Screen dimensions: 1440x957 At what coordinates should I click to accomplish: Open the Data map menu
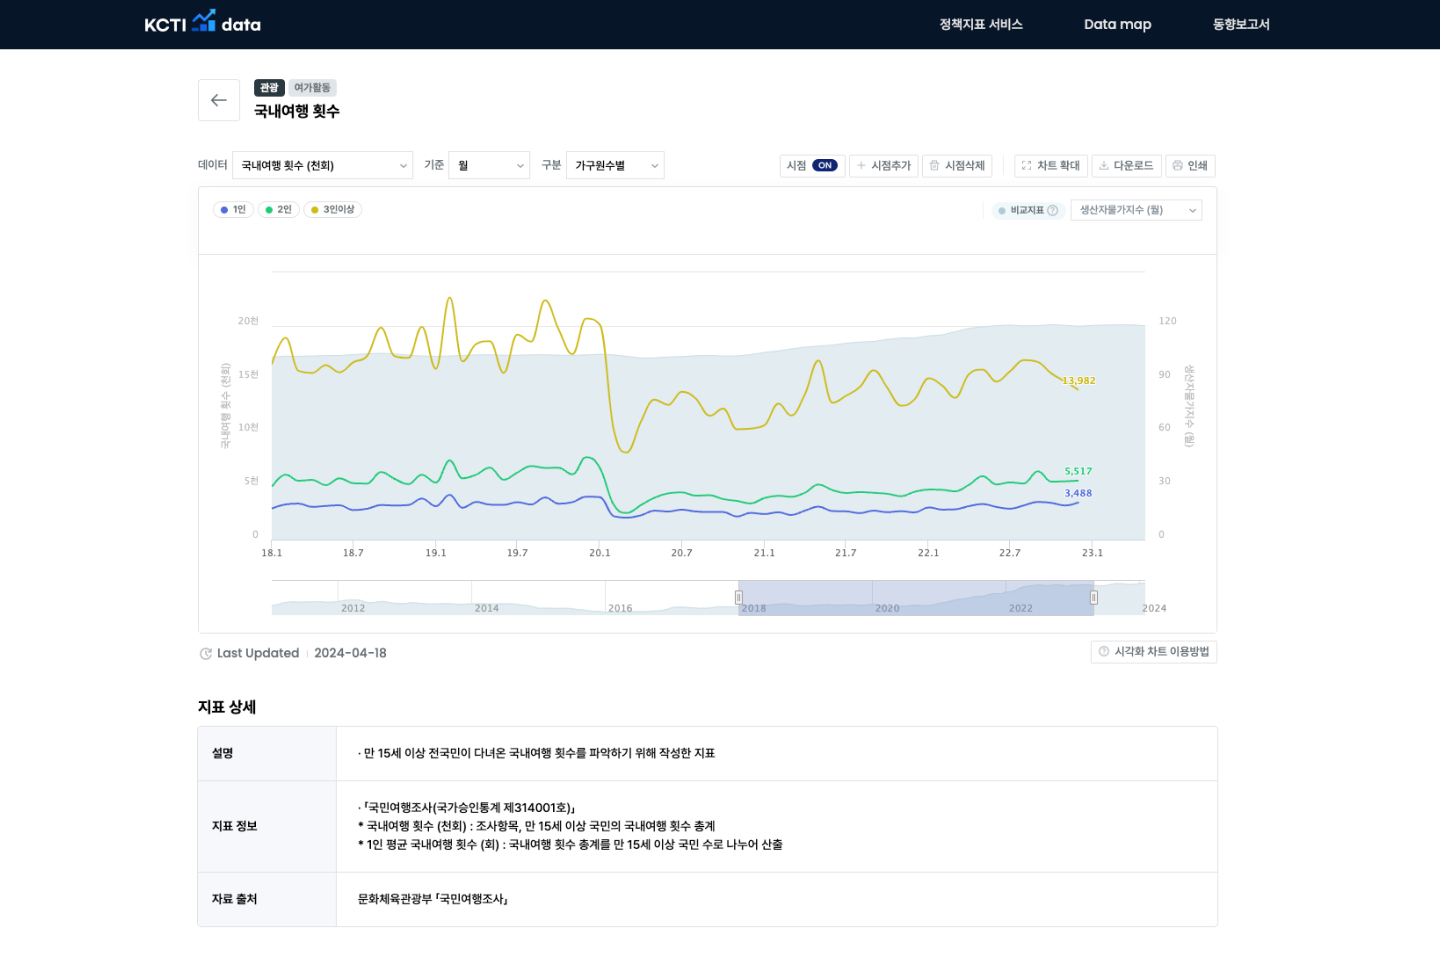point(1117,24)
